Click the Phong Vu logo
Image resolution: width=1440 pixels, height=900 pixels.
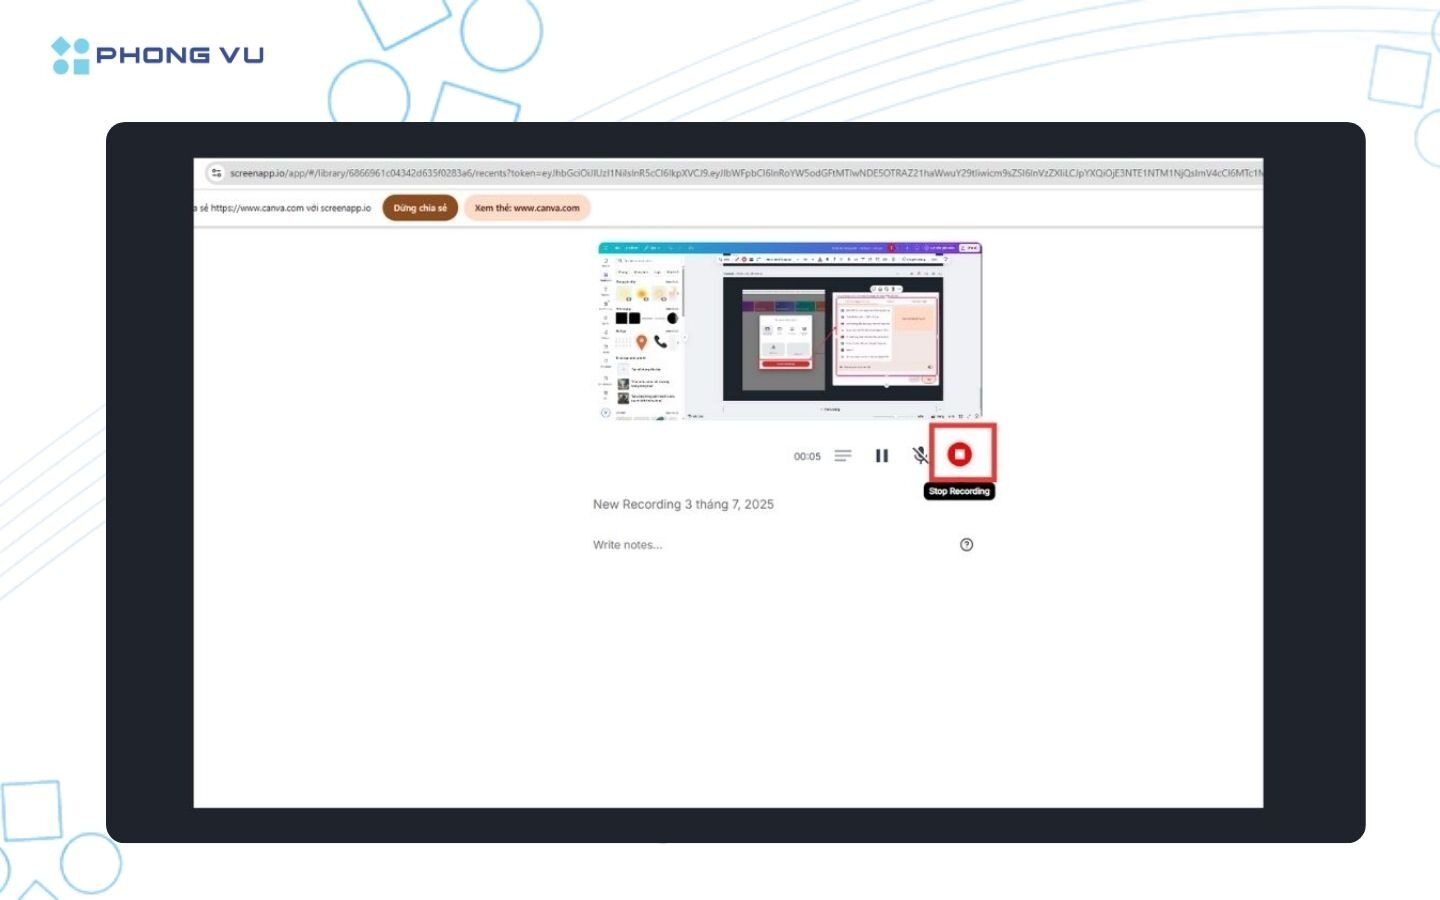[x=158, y=55]
